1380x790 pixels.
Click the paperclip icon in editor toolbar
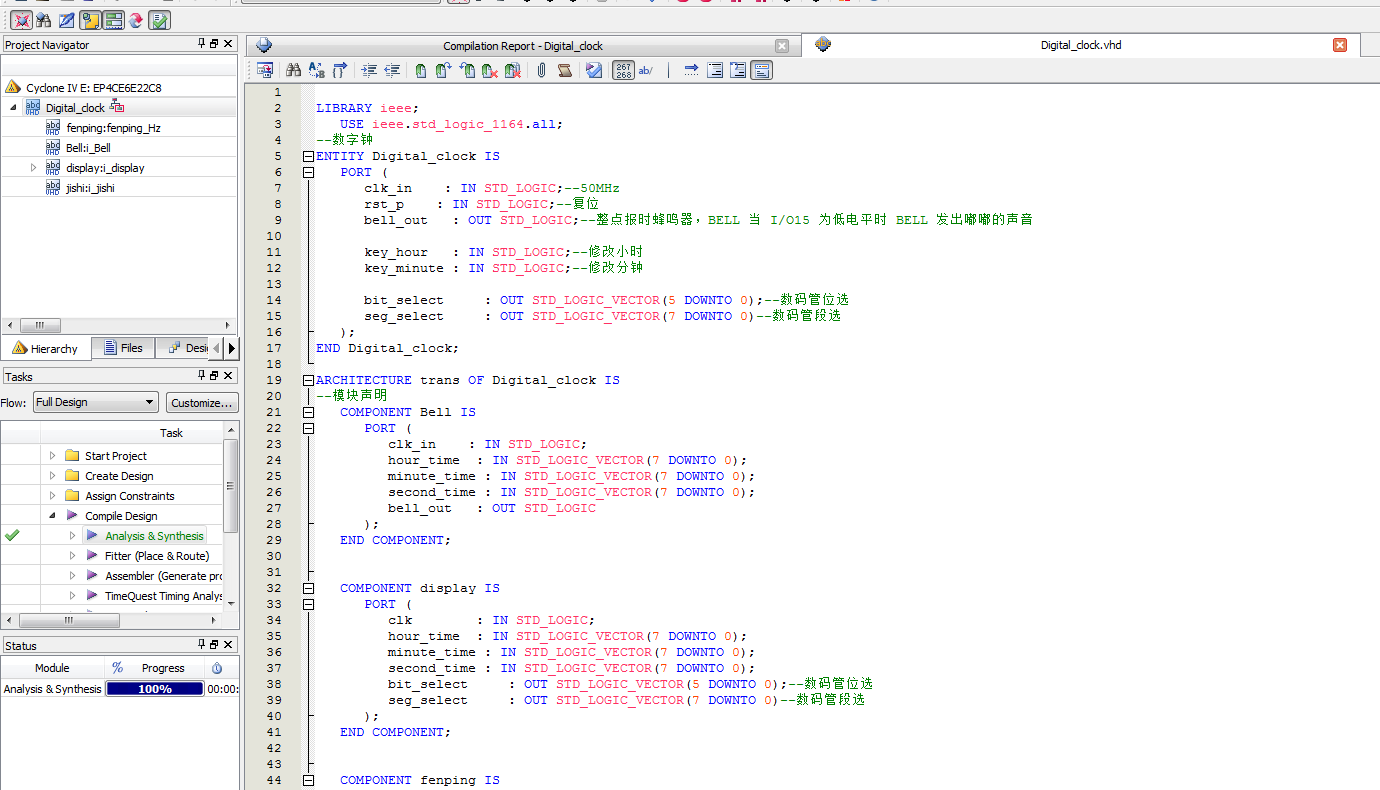(541, 70)
